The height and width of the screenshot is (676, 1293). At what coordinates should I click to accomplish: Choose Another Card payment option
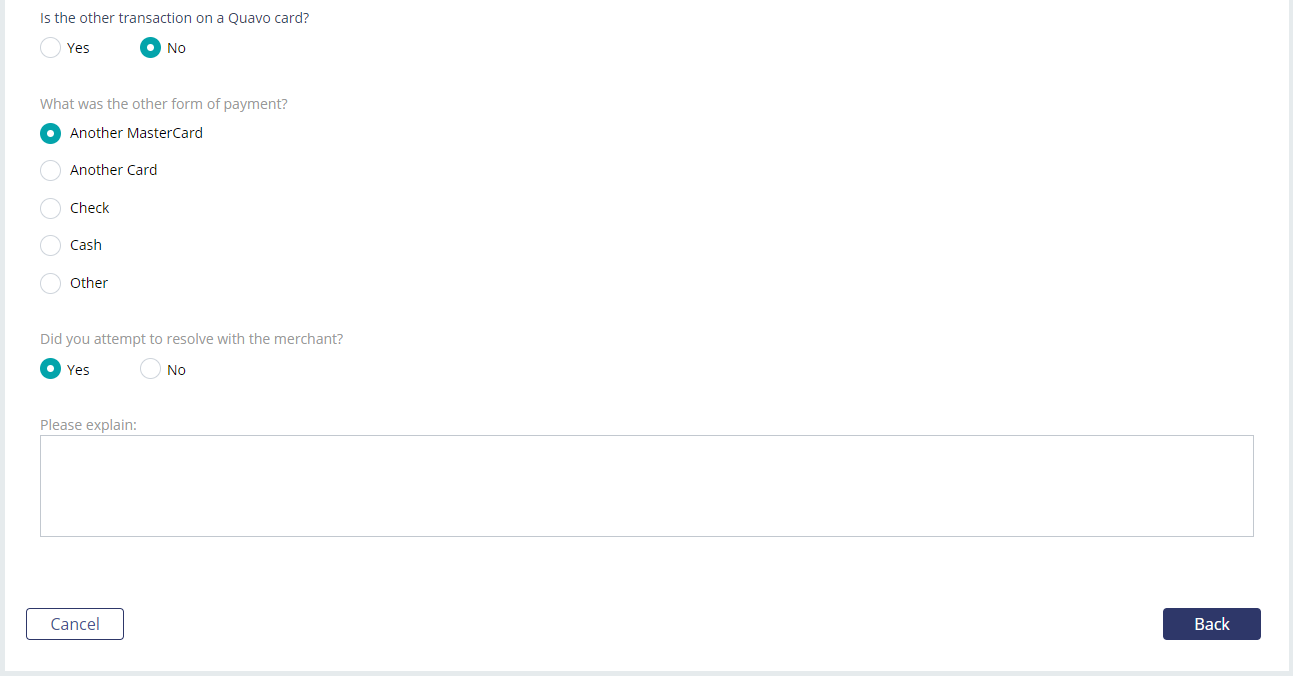pyautogui.click(x=50, y=170)
